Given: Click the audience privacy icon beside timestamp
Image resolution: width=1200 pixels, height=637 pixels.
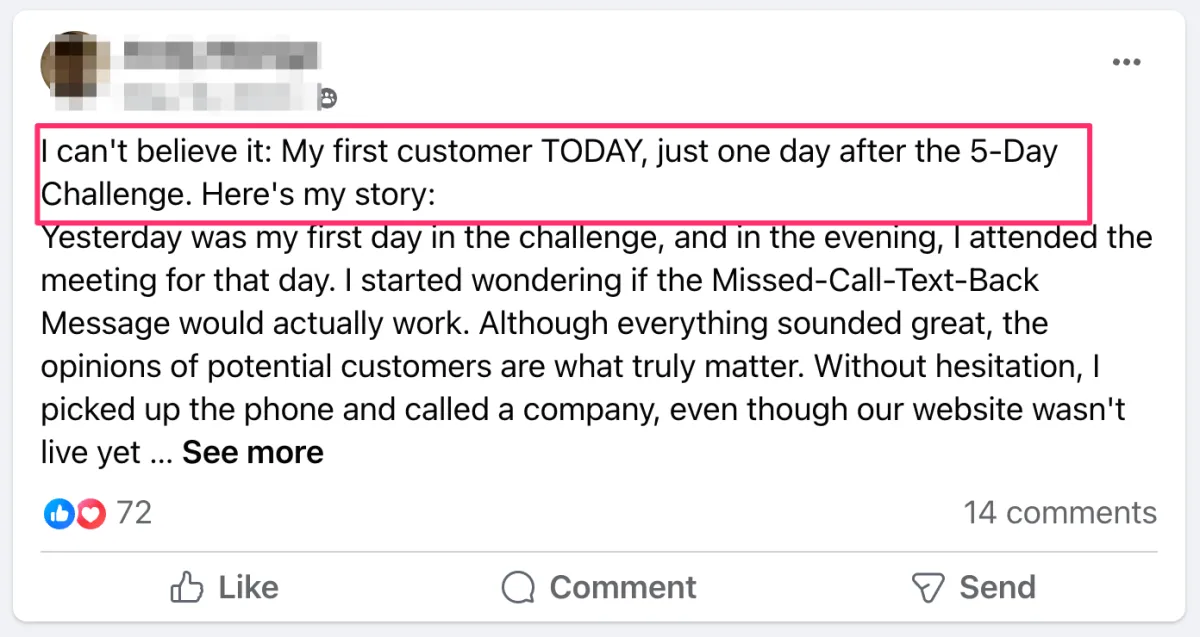Looking at the screenshot, I should click(x=327, y=98).
